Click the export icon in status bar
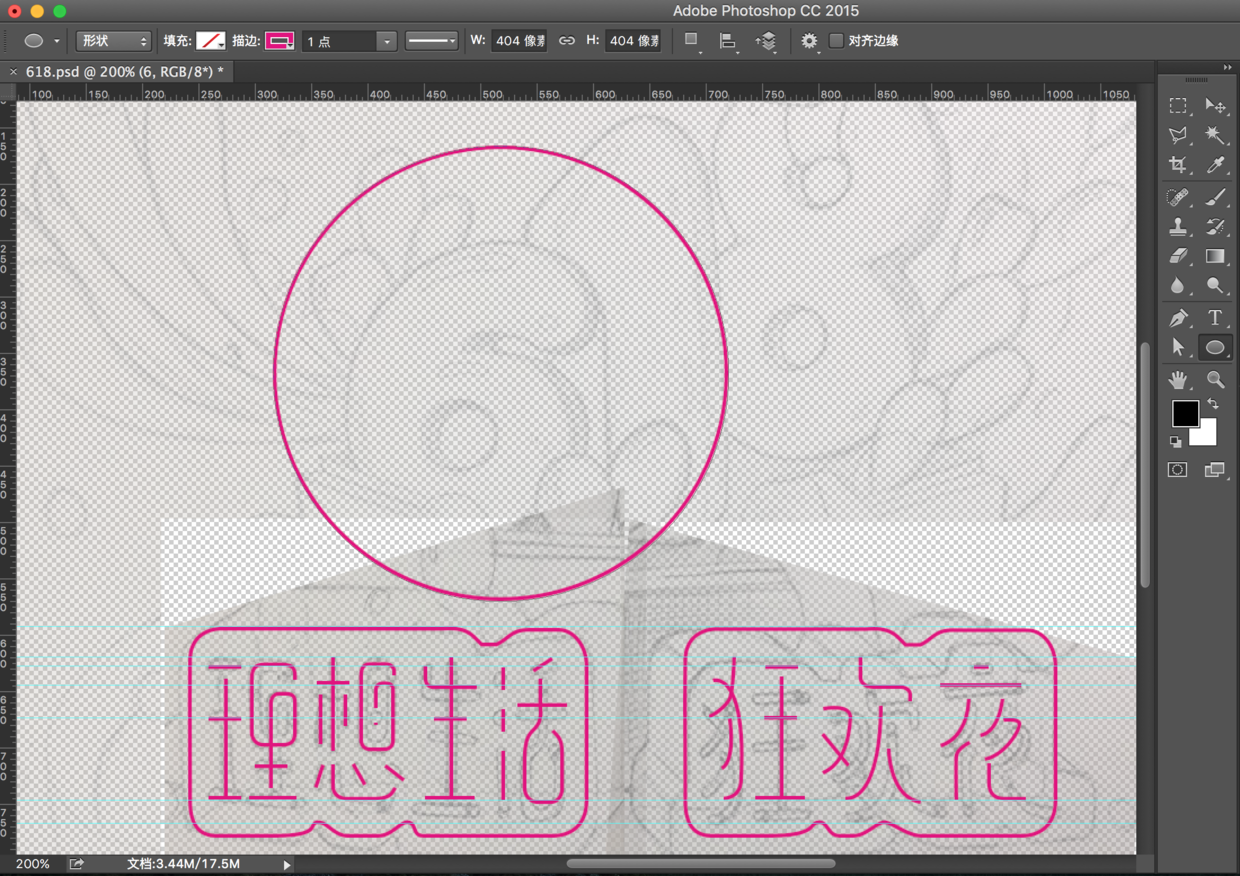The image size is (1240, 876). click(x=76, y=864)
